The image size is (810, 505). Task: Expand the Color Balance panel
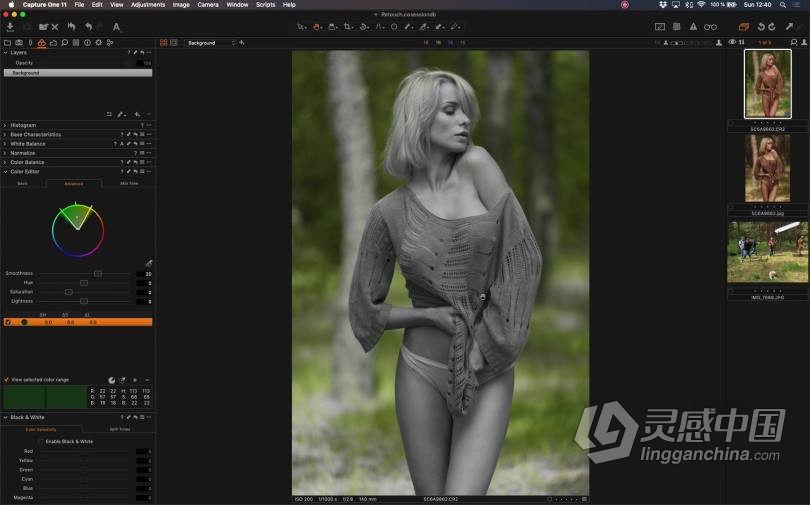point(5,163)
